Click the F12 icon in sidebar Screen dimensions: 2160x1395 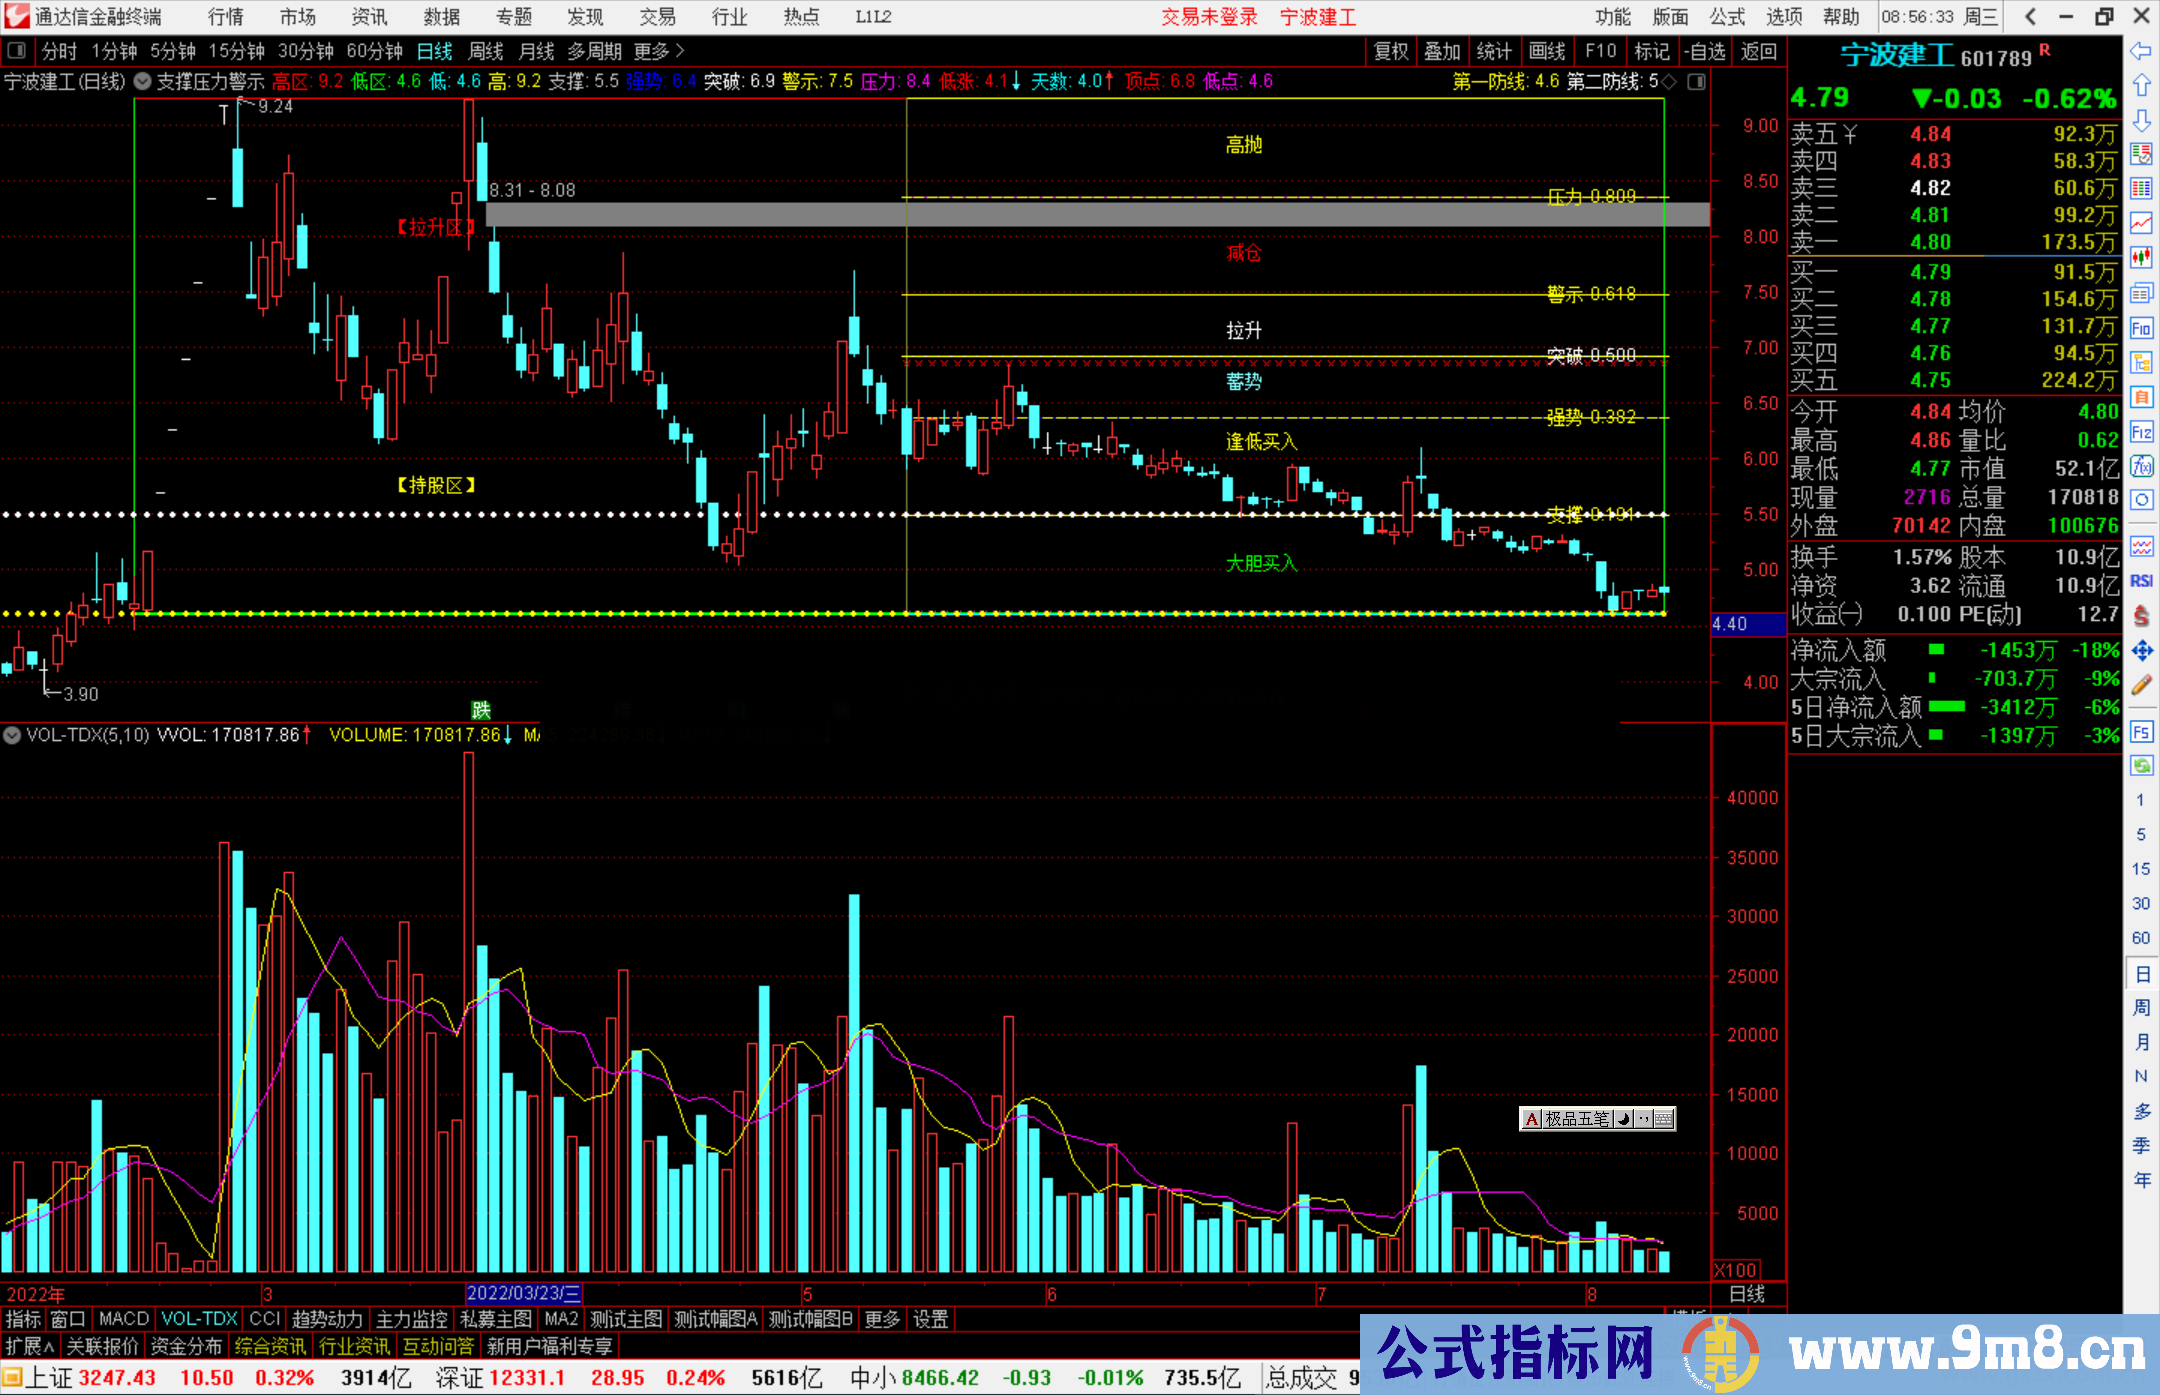pyautogui.click(x=2141, y=432)
